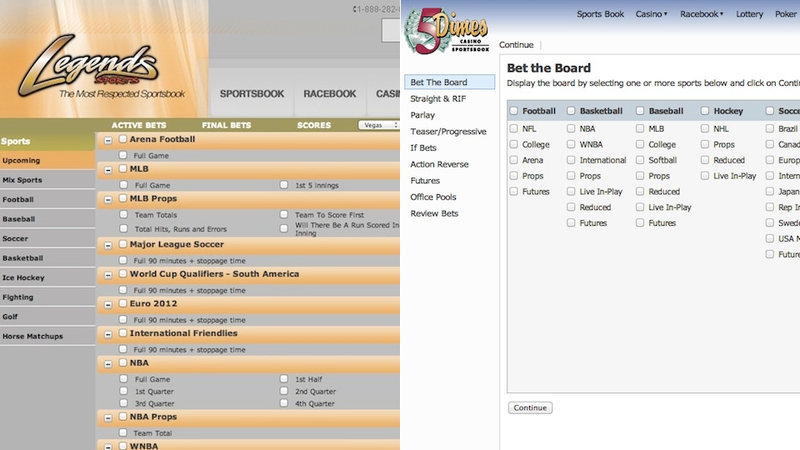
Task: Check NBA 3rd Quarter checkbox
Action: pos(123,403)
